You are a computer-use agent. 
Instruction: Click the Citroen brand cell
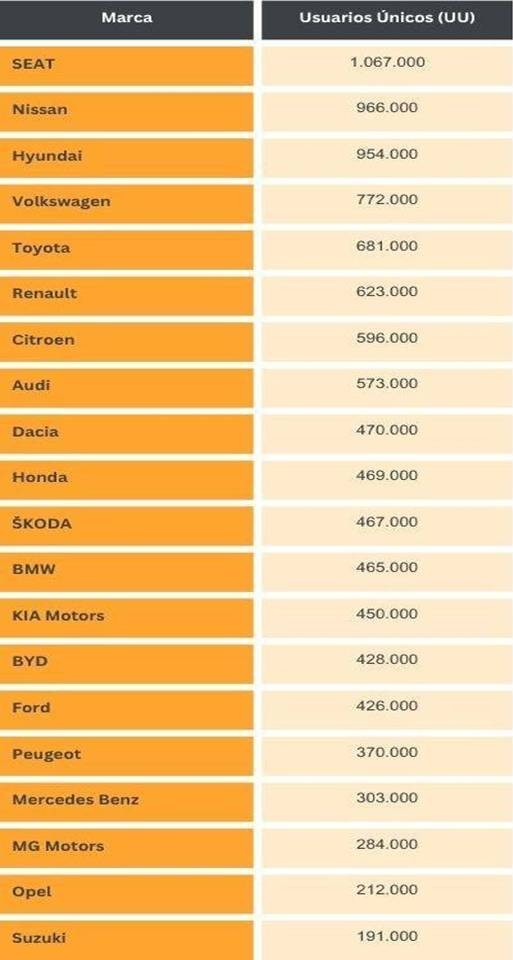(x=126, y=342)
